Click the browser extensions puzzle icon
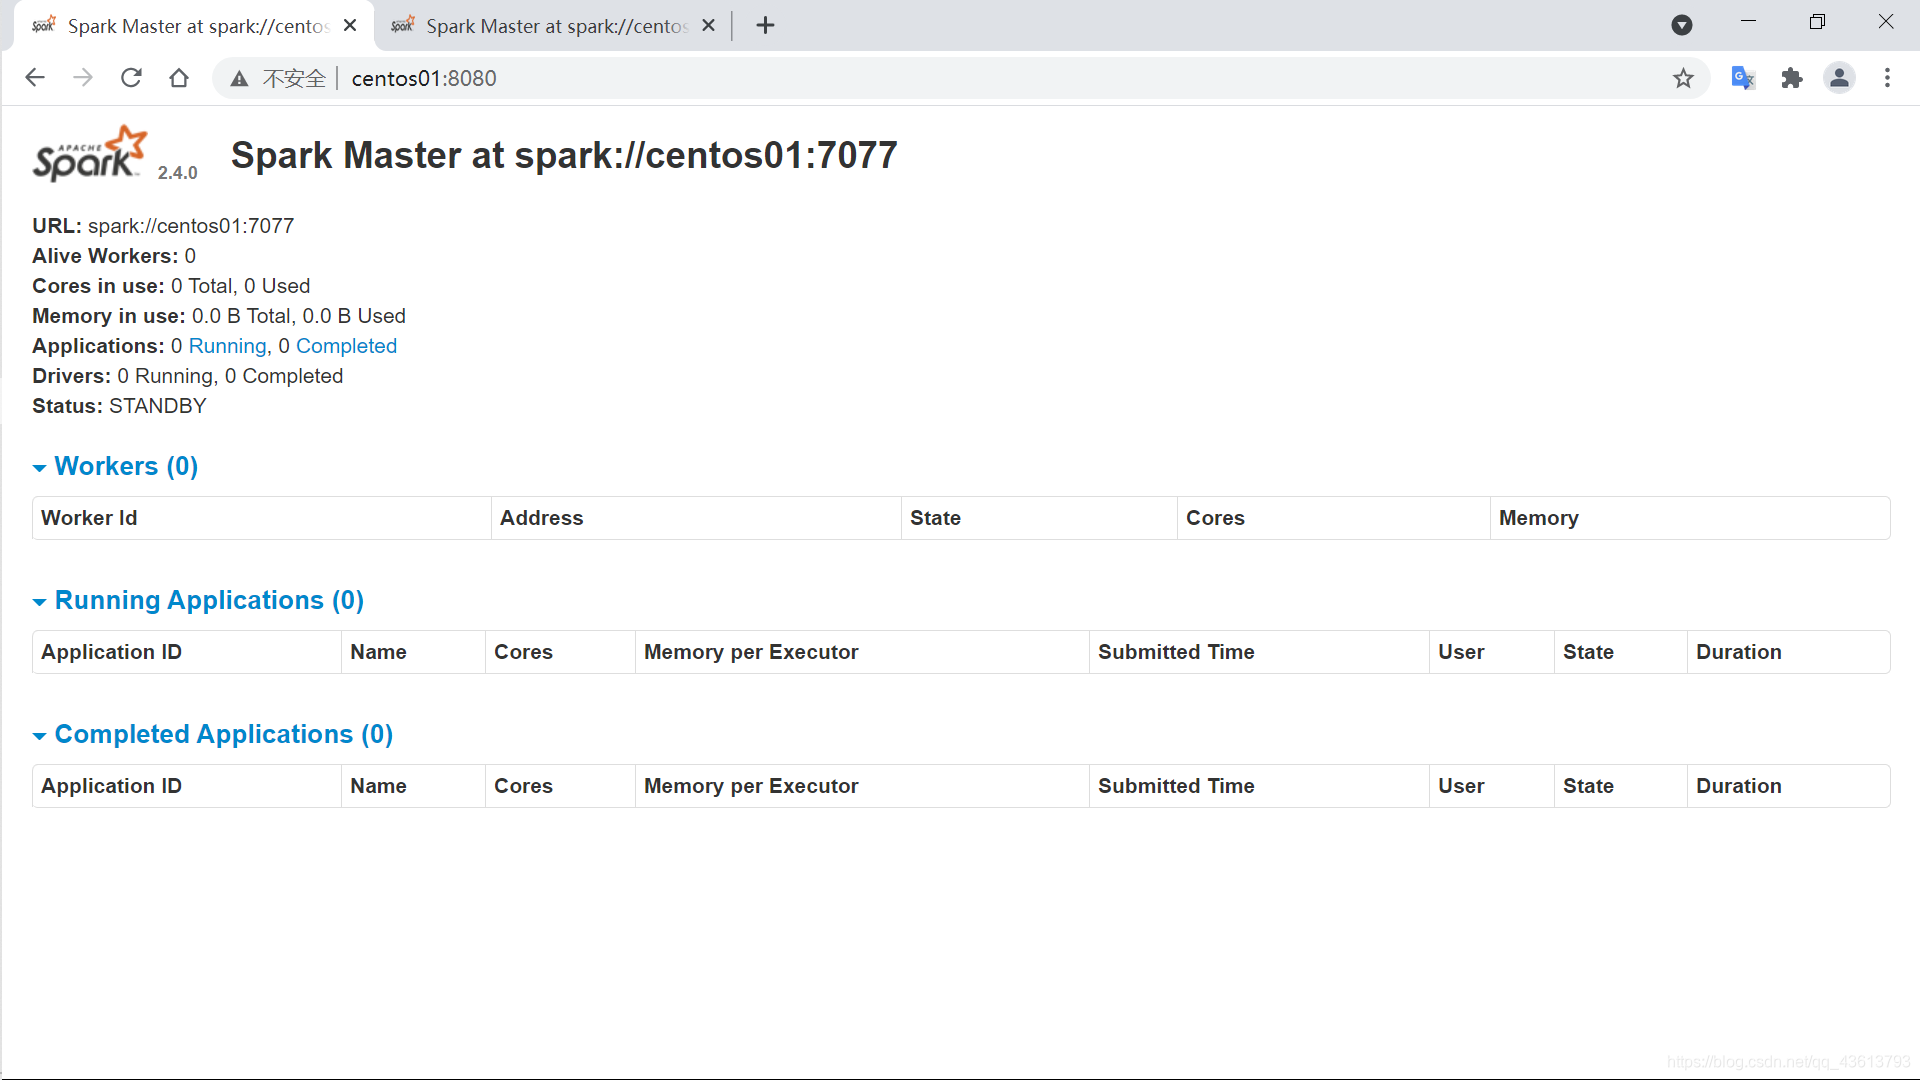1920x1080 pixels. coord(1792,78)
